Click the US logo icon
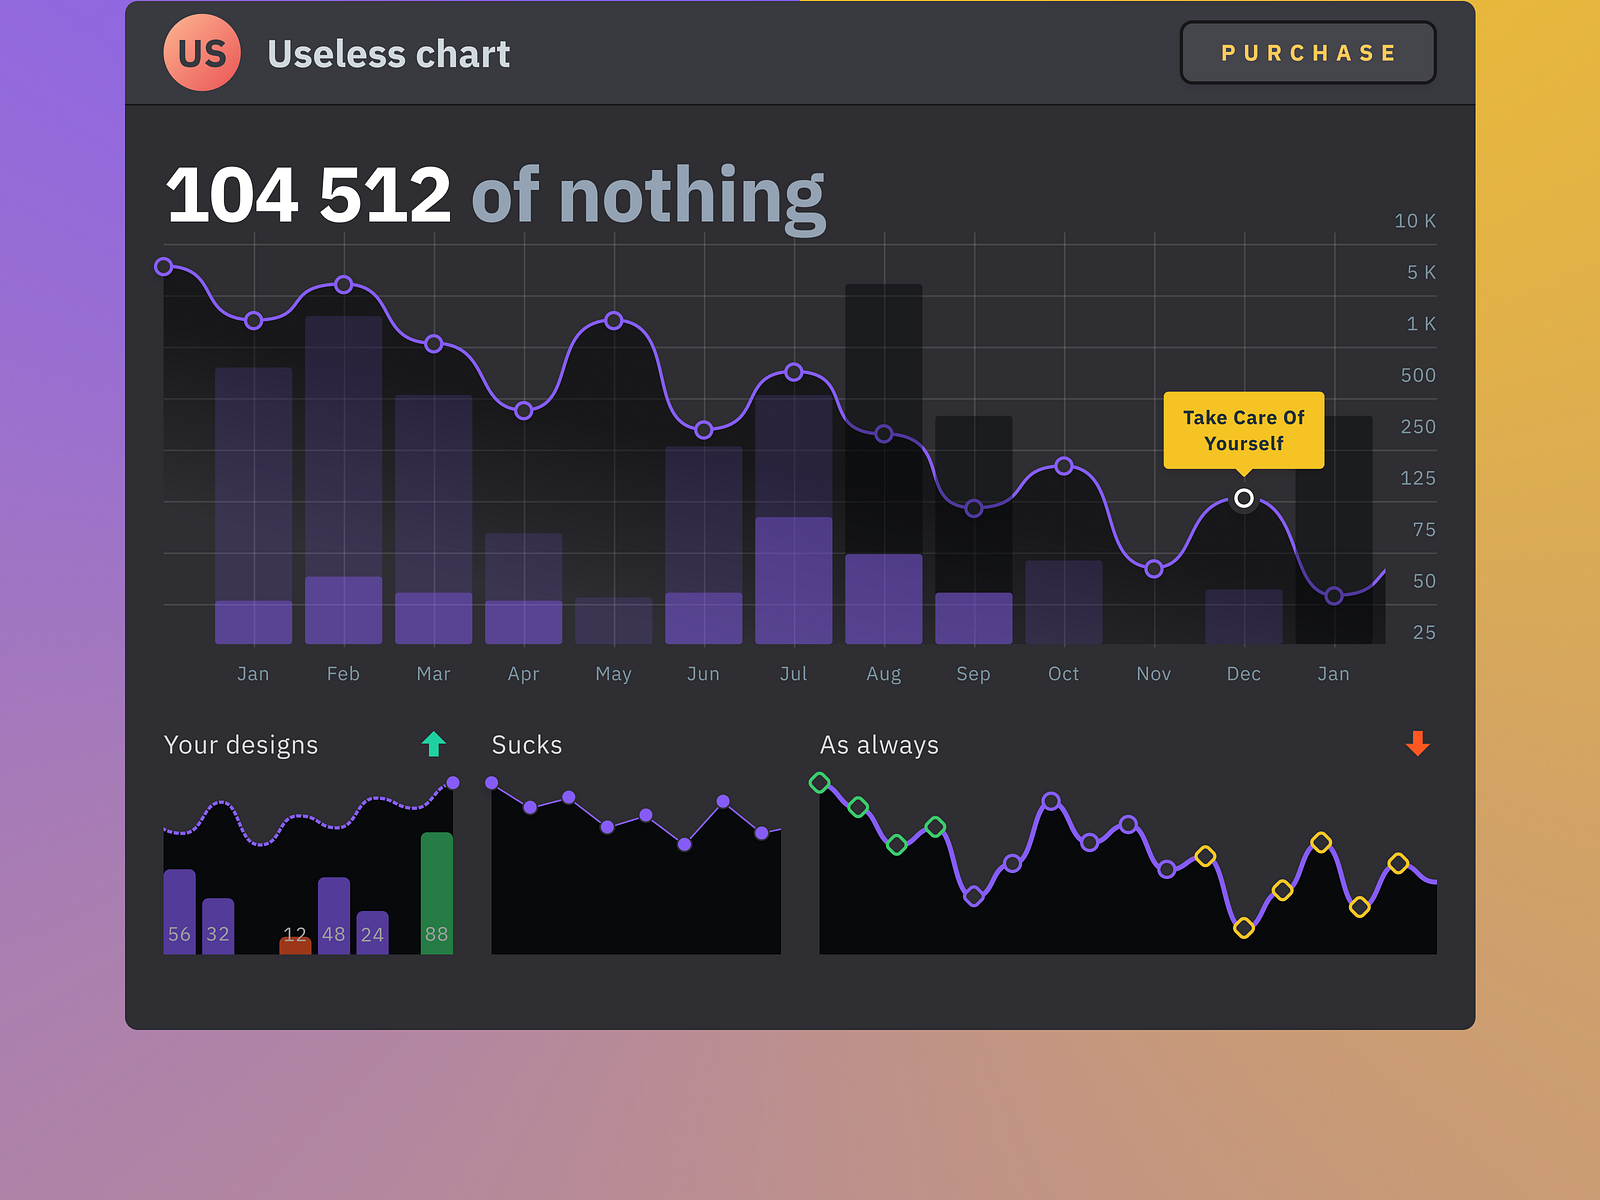The width and height of the screenshot is (1600, 1200). pos(201,53)
